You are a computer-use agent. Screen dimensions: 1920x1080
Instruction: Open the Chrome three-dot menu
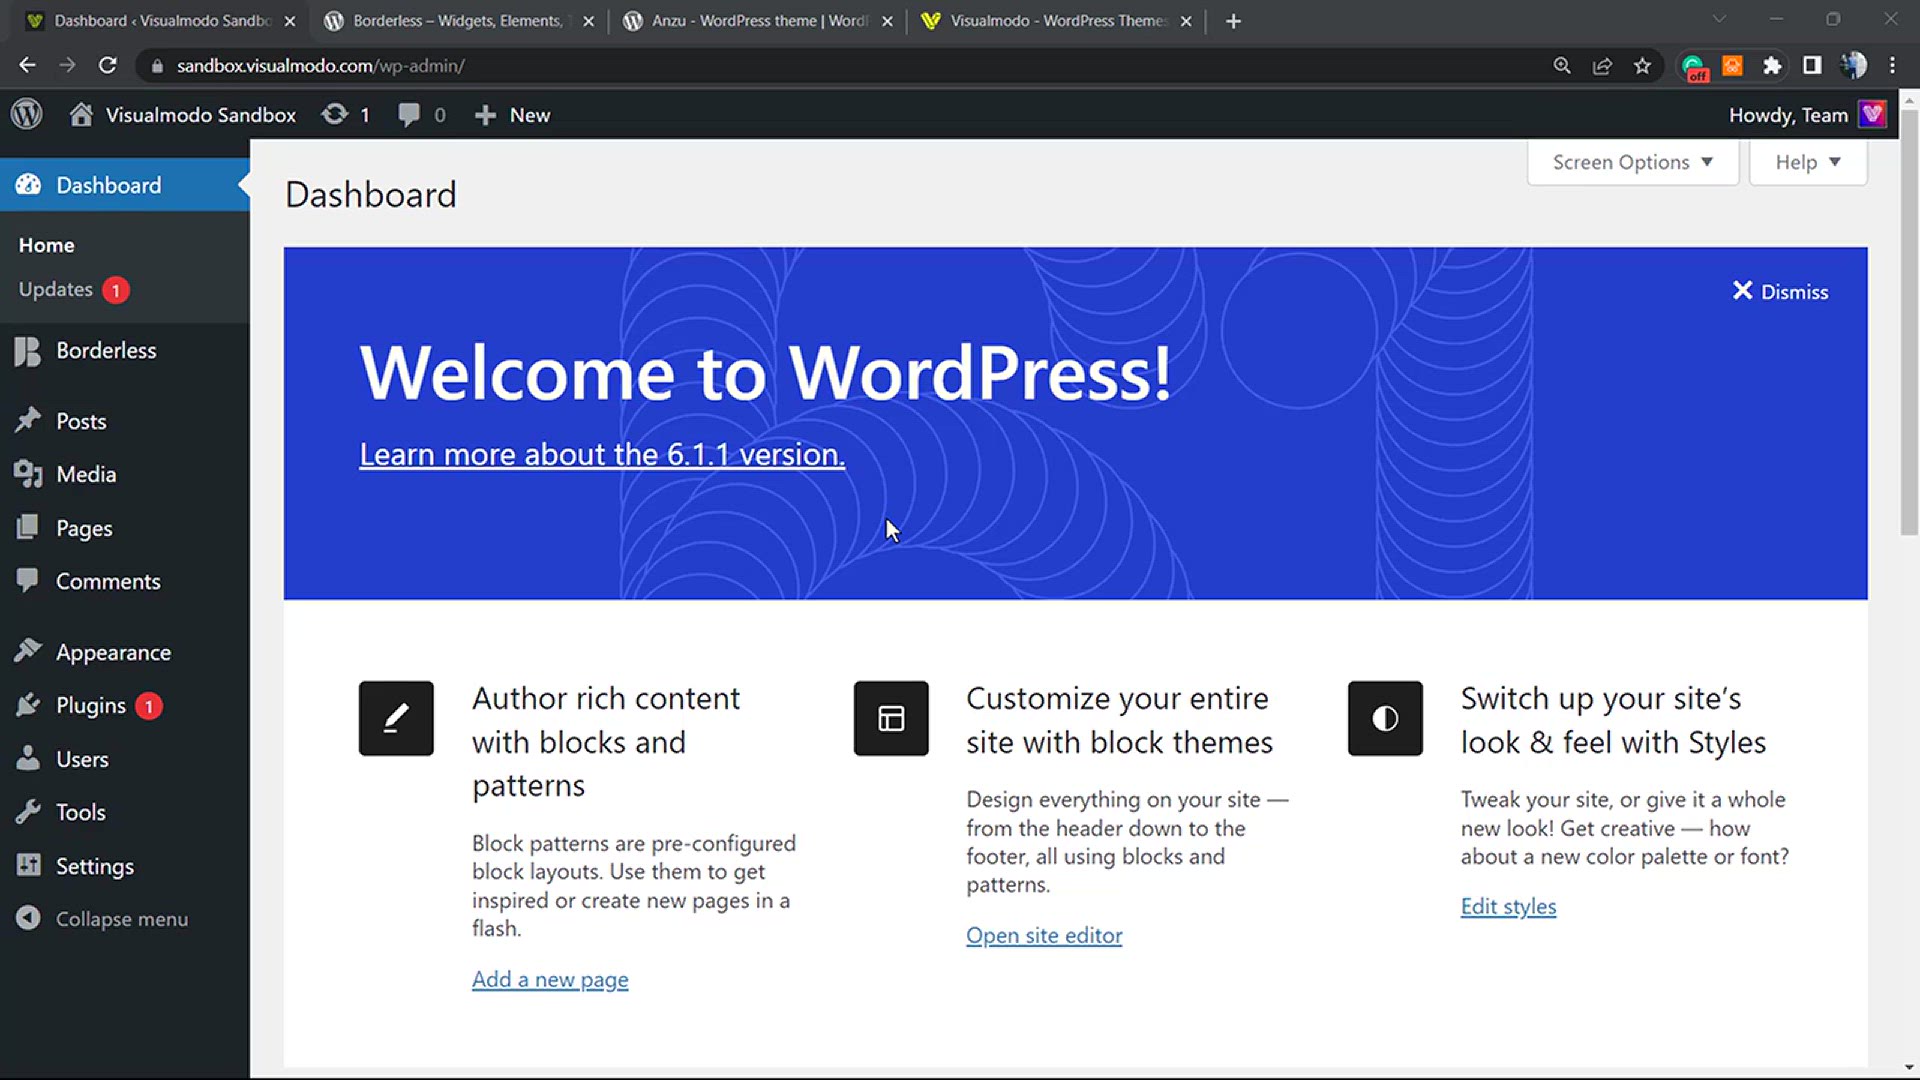point(1892,66)
